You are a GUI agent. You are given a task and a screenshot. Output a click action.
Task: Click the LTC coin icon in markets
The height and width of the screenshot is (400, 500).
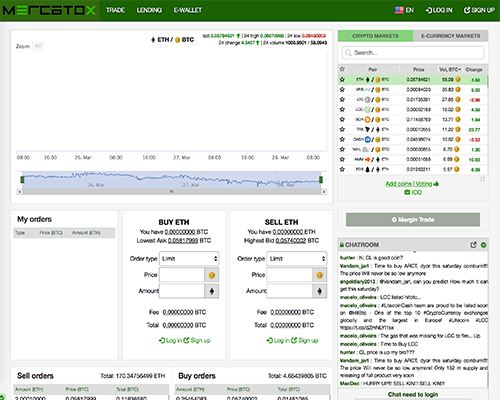click(367, 100)
